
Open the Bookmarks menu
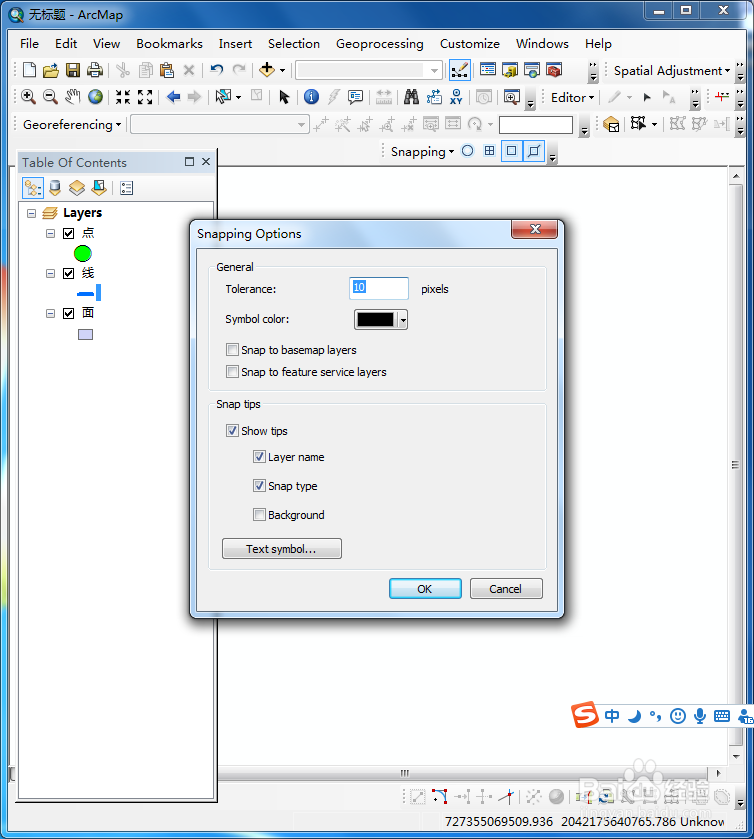point(169,44)
